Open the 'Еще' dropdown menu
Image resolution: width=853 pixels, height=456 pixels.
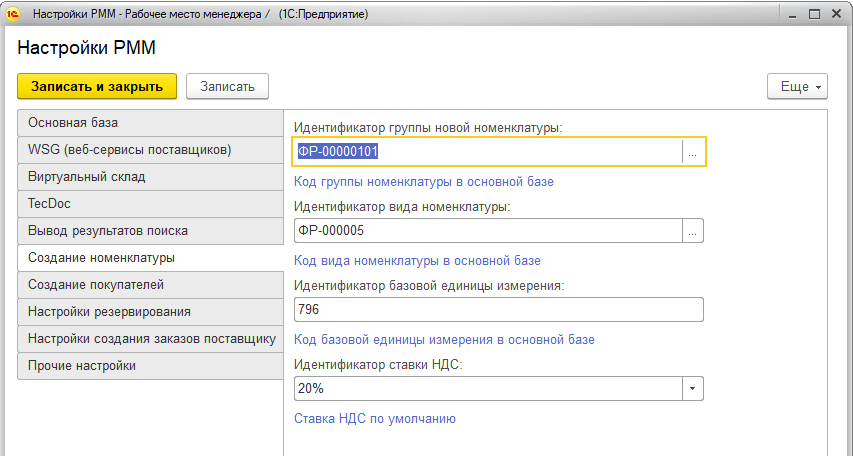(x=797, y=87)
